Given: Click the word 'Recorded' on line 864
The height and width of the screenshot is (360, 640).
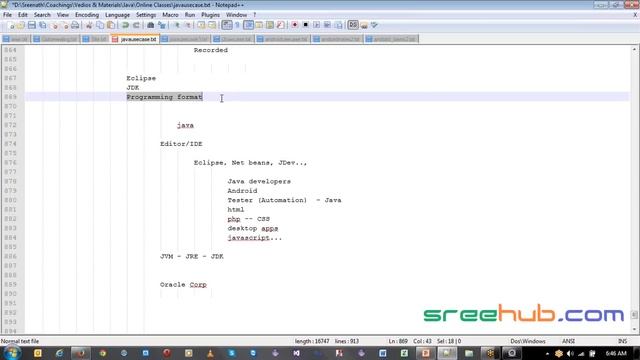Looking at the screenshot, I should tap(211, 50).
